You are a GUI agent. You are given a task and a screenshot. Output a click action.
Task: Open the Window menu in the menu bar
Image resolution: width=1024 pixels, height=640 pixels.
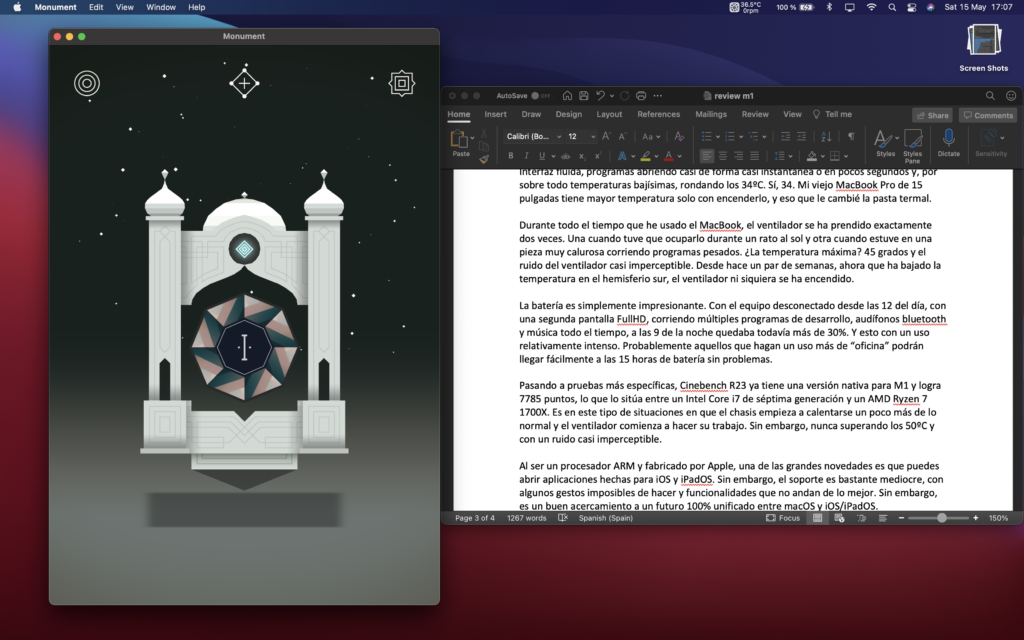click(x=160, y=7)
